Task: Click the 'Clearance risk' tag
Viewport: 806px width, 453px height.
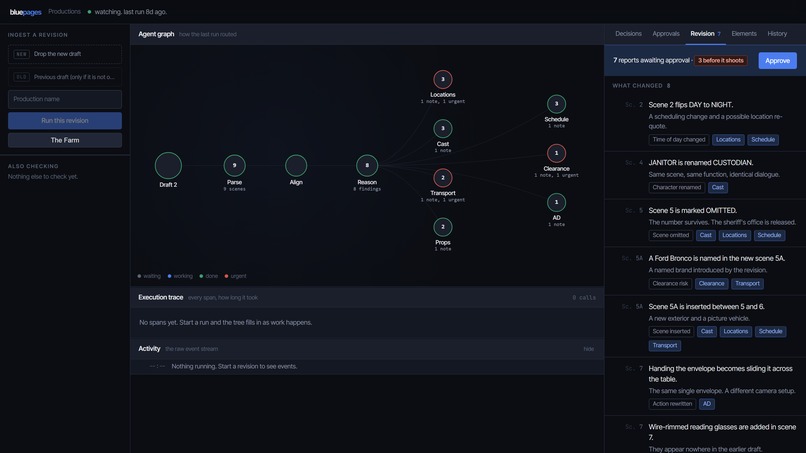Action: point(670,284)
